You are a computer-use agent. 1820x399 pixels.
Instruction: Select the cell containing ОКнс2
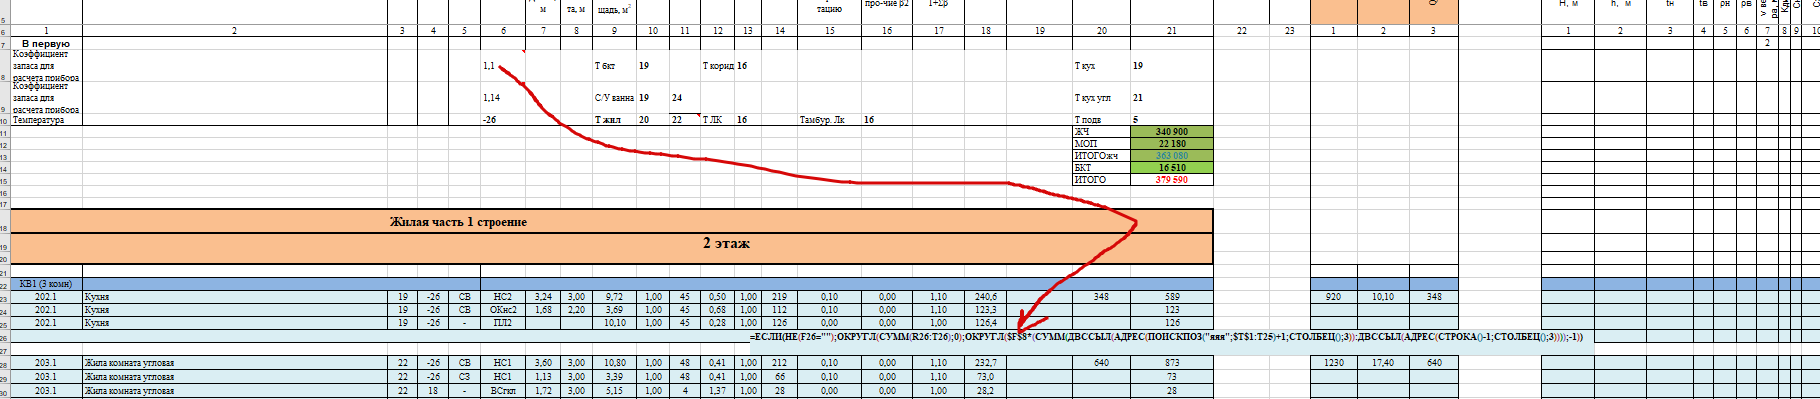[x=503, y=310]
